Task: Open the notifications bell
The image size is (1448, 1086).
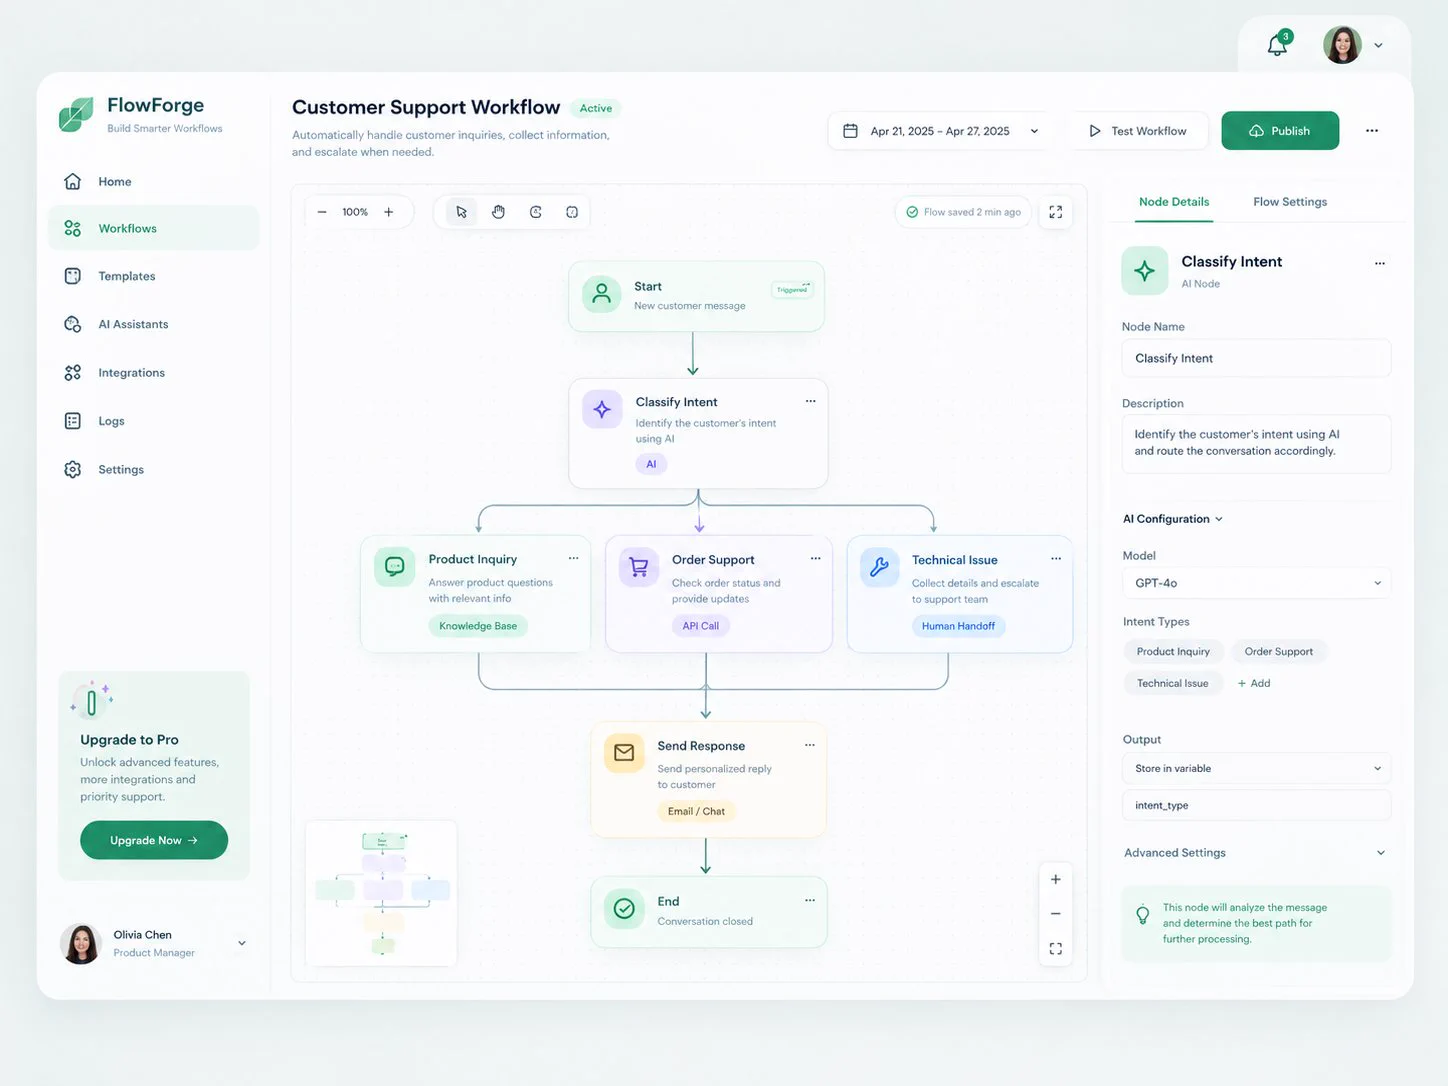Action: click(x=1278, y=44)
